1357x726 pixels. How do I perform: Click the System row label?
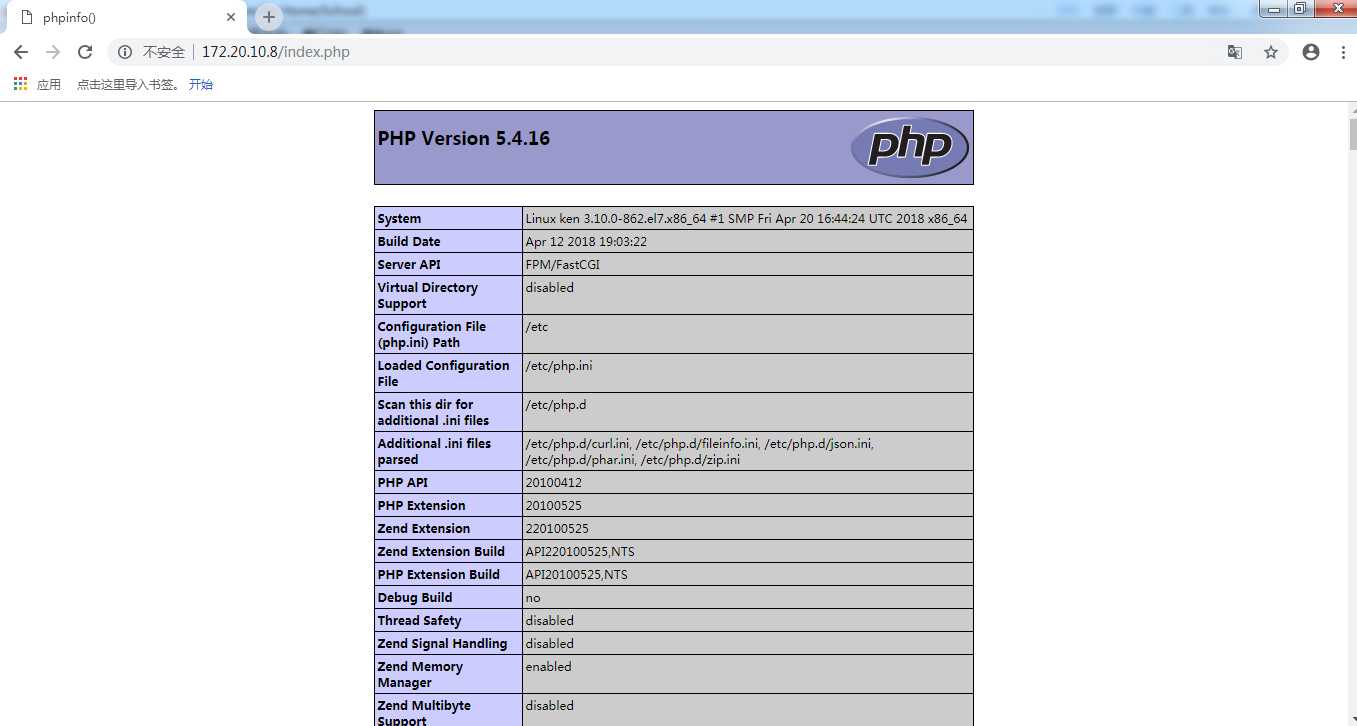(399, 219)
